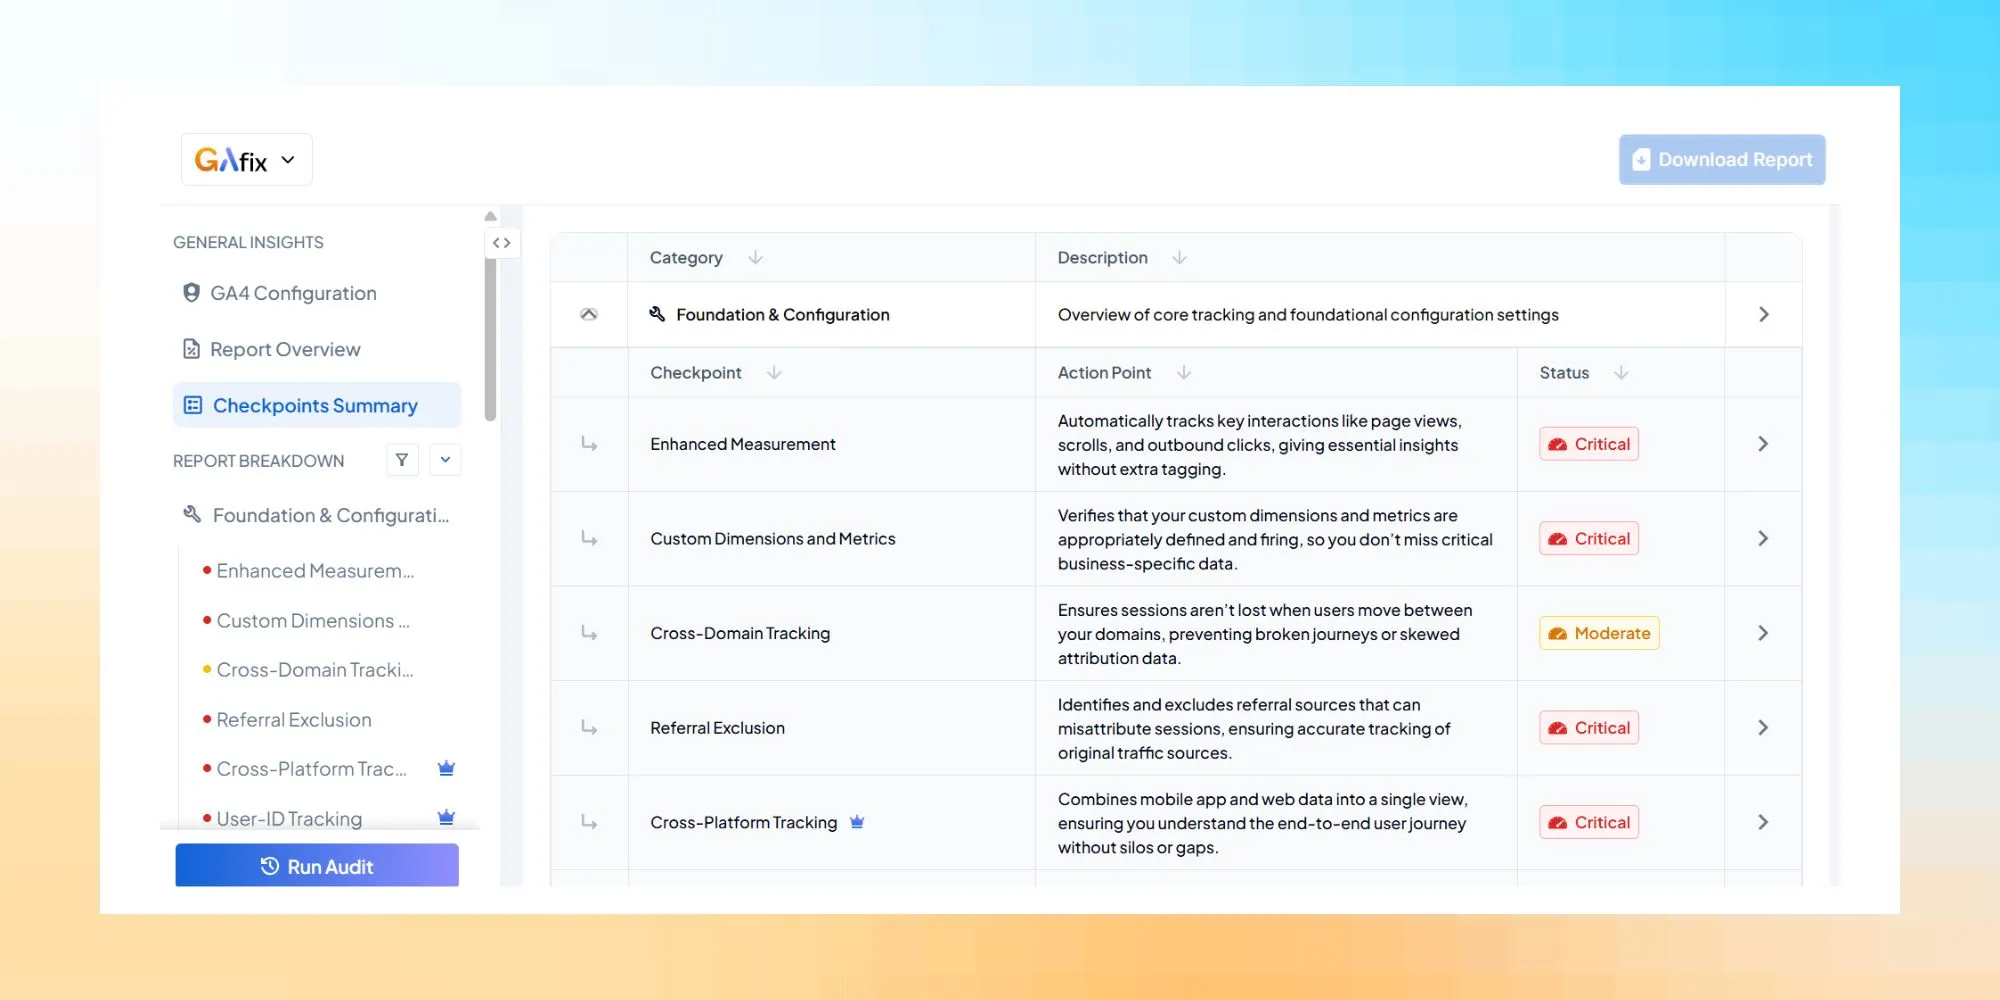Click the Download Report button
Image resolution: width=2000 pixels, height=1000 pixels.
point(1721,159)
